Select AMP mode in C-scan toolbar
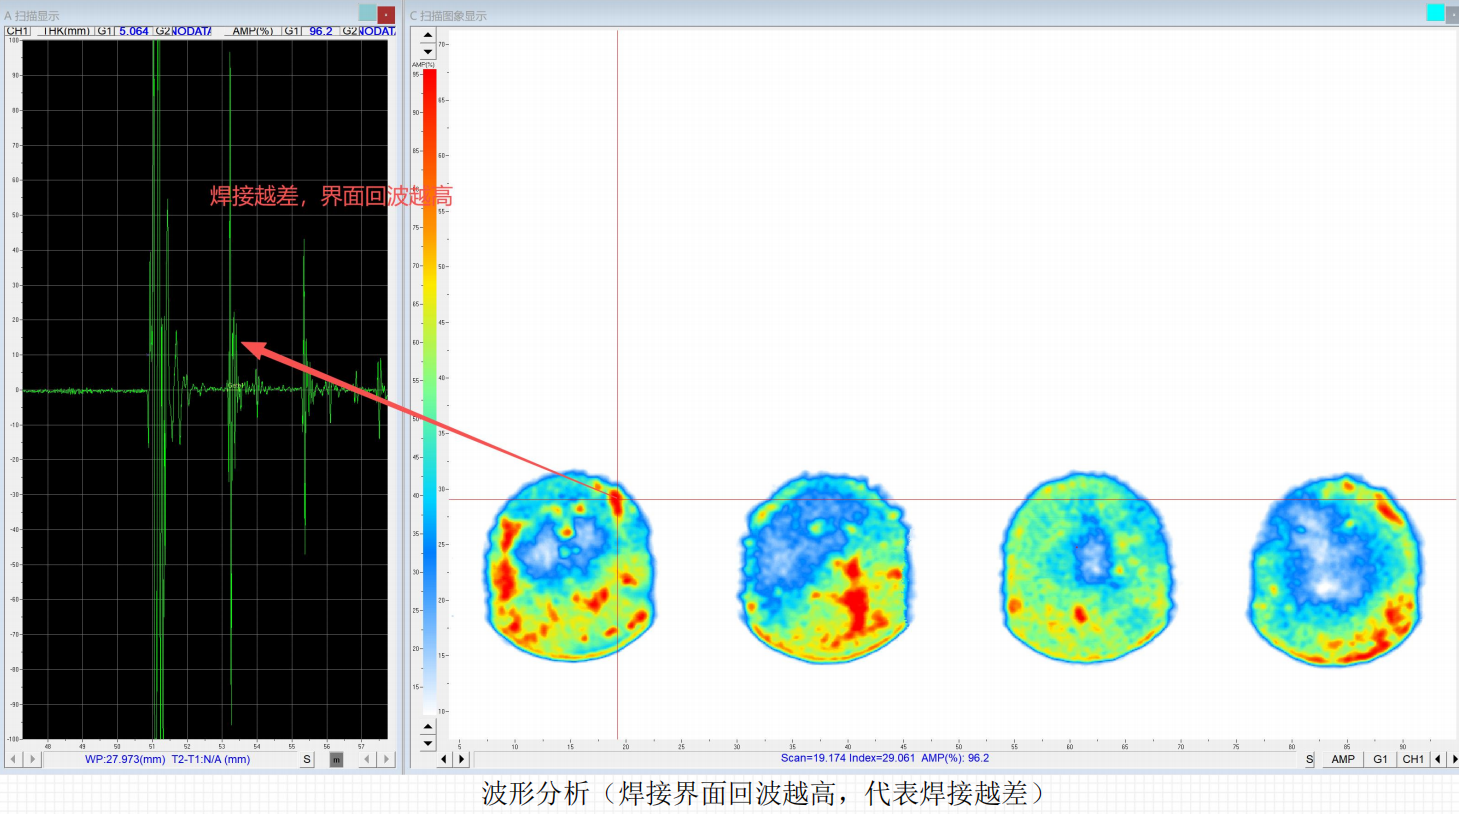The width and height of the screenshot is (1460, 814). pos(1342,760)
